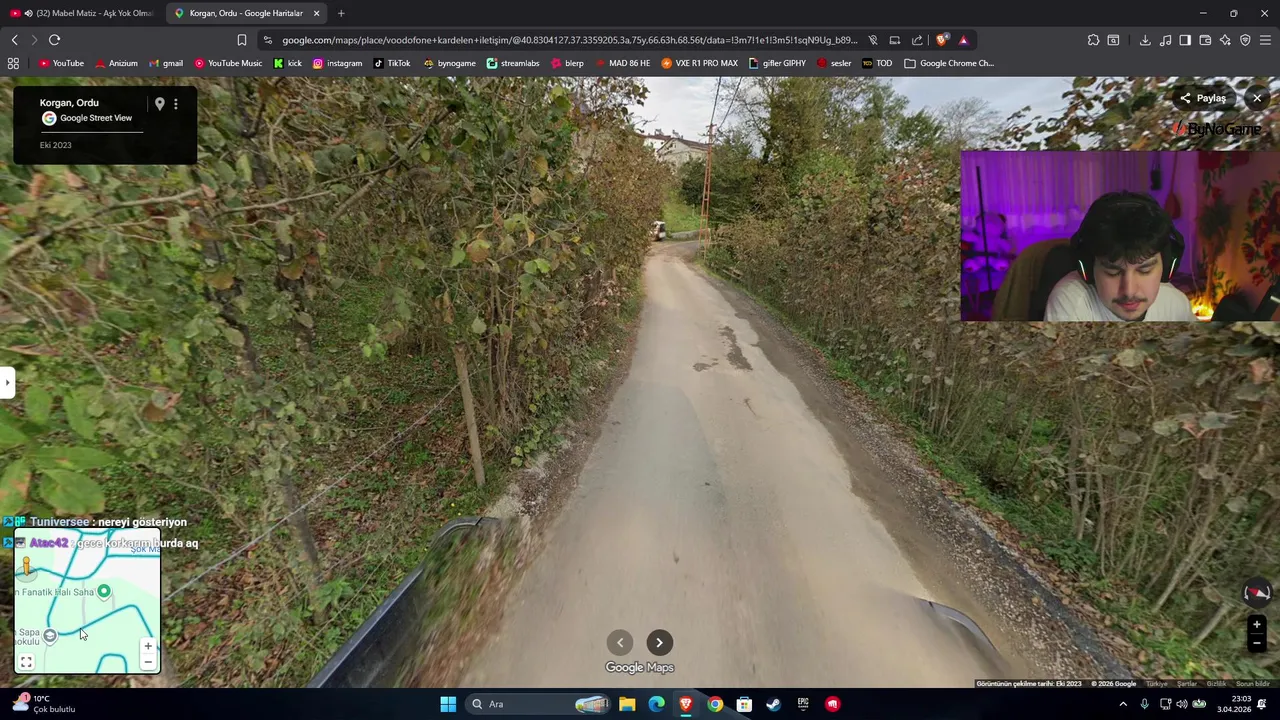The height and width of the screenshot is (720, 1280).
Task: Open the sesler bookmark
Action: click(833, 63)
